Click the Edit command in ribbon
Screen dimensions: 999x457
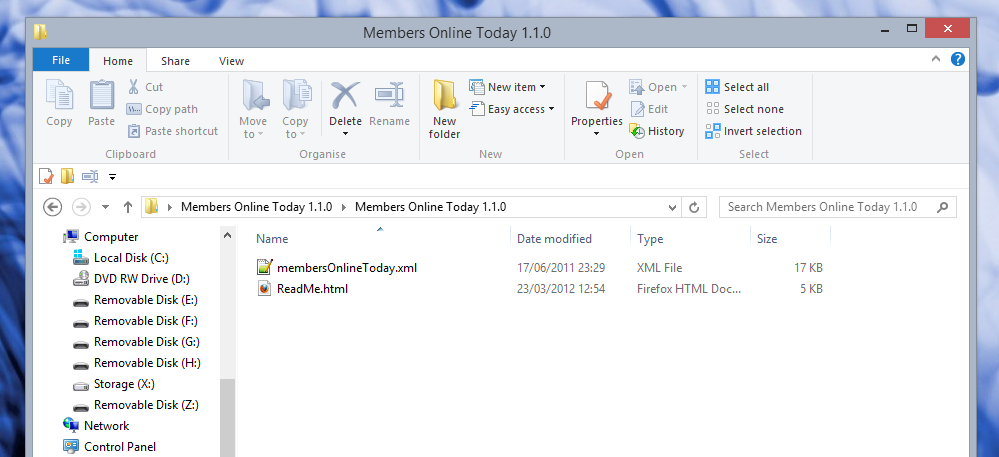(x=649, y=109)
